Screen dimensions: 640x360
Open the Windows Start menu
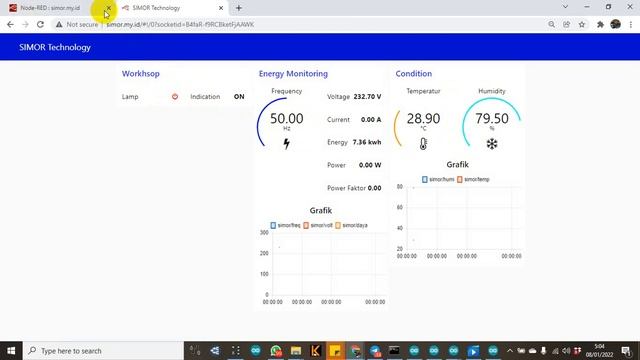11,351
